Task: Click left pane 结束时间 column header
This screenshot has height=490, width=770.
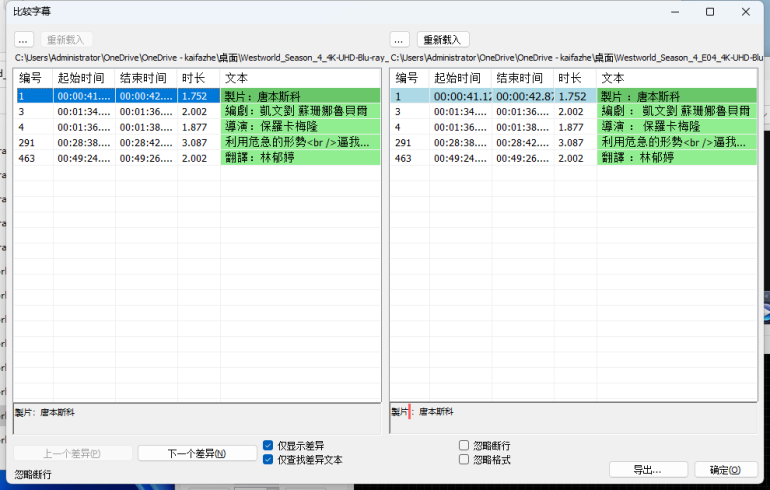Action: [x=146, y=78]
